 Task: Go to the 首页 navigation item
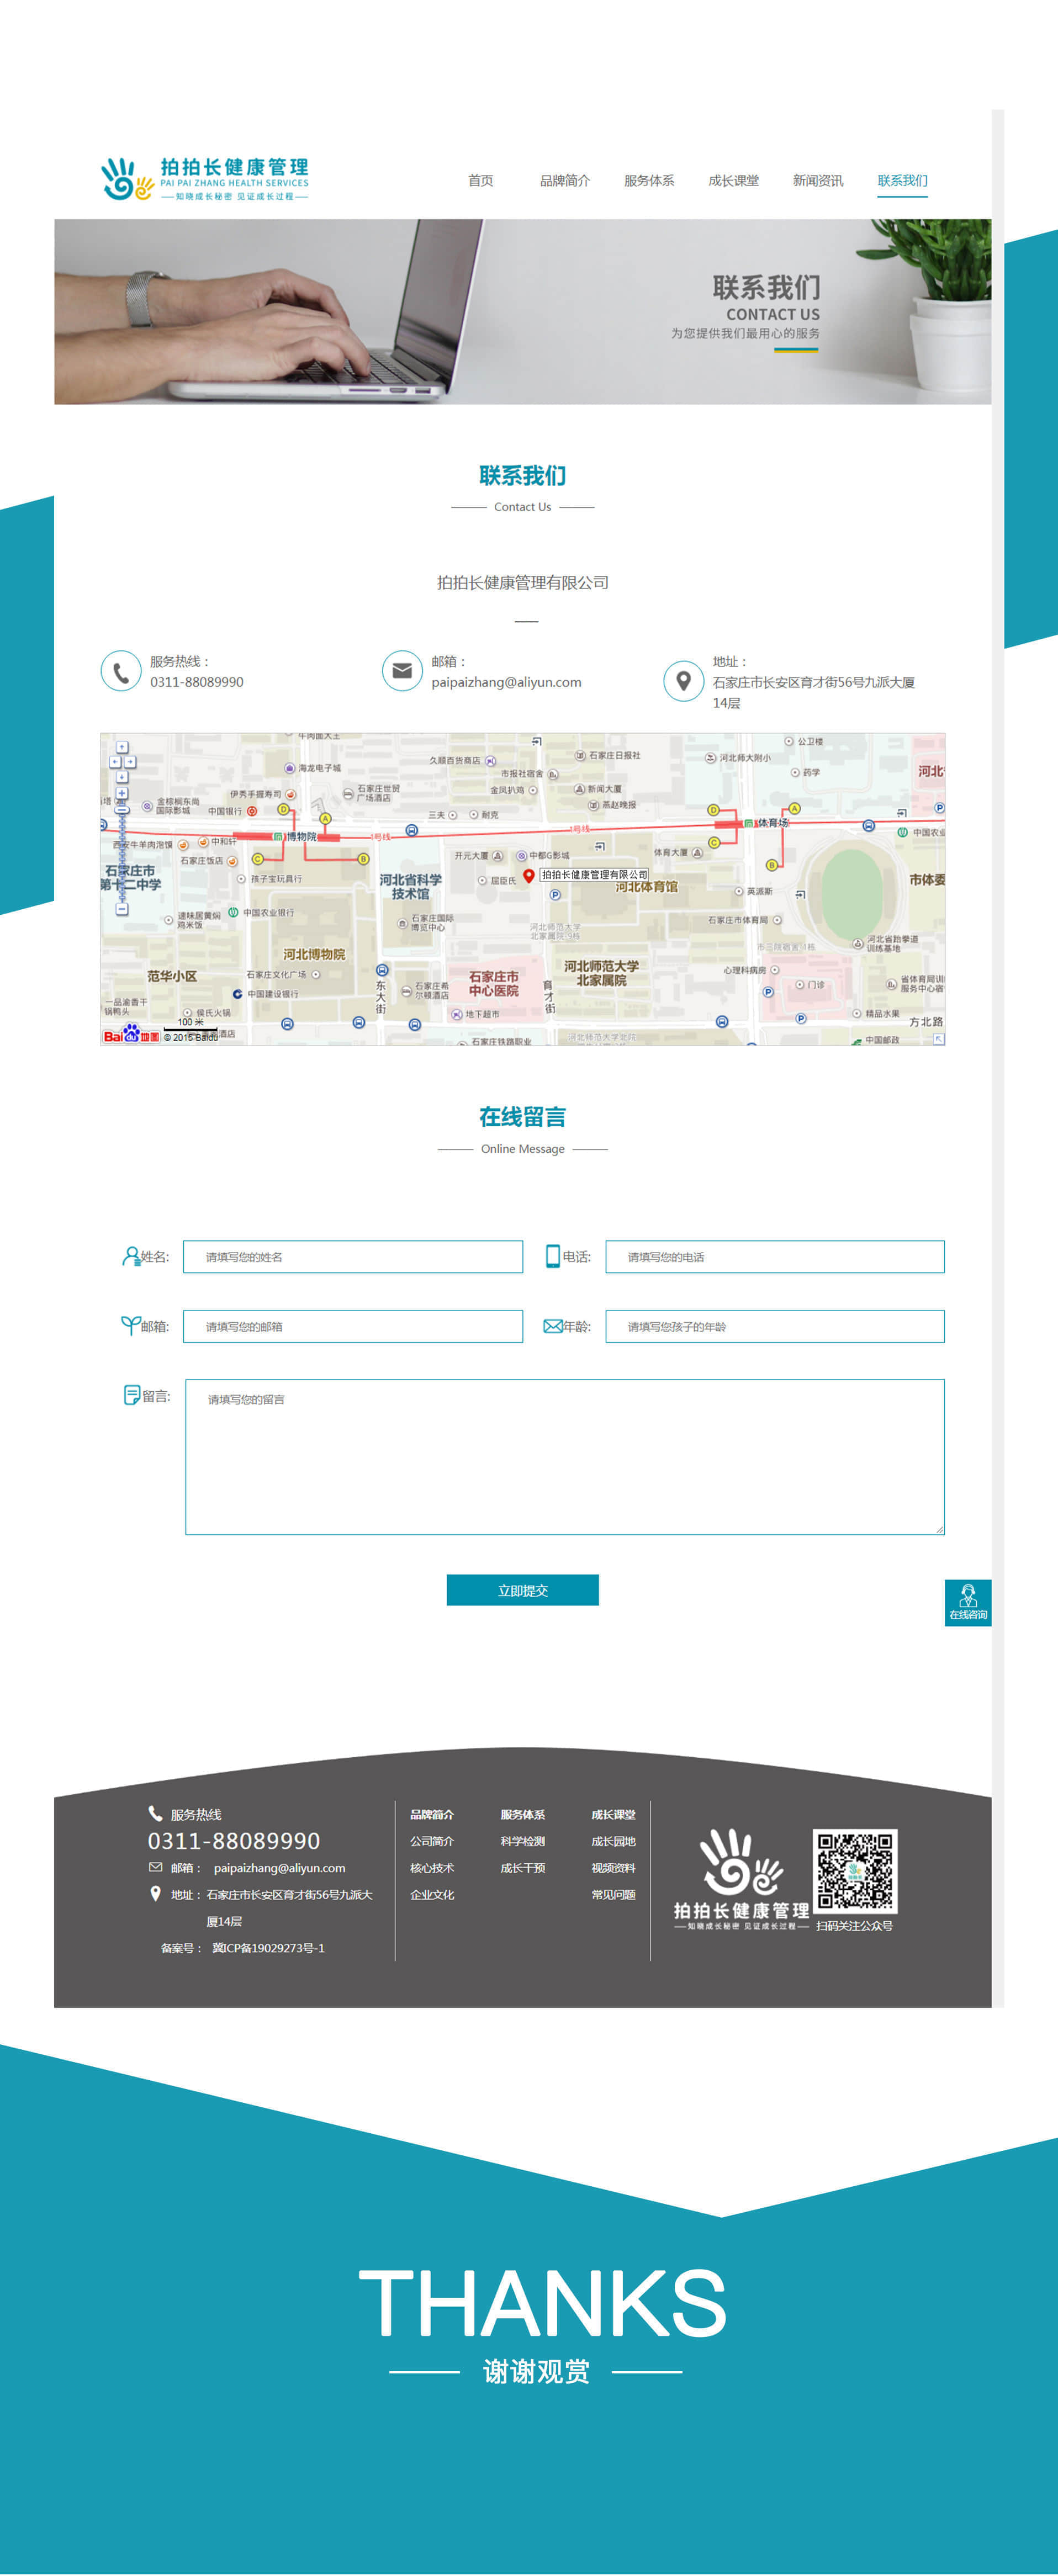(x=481, y=181)
